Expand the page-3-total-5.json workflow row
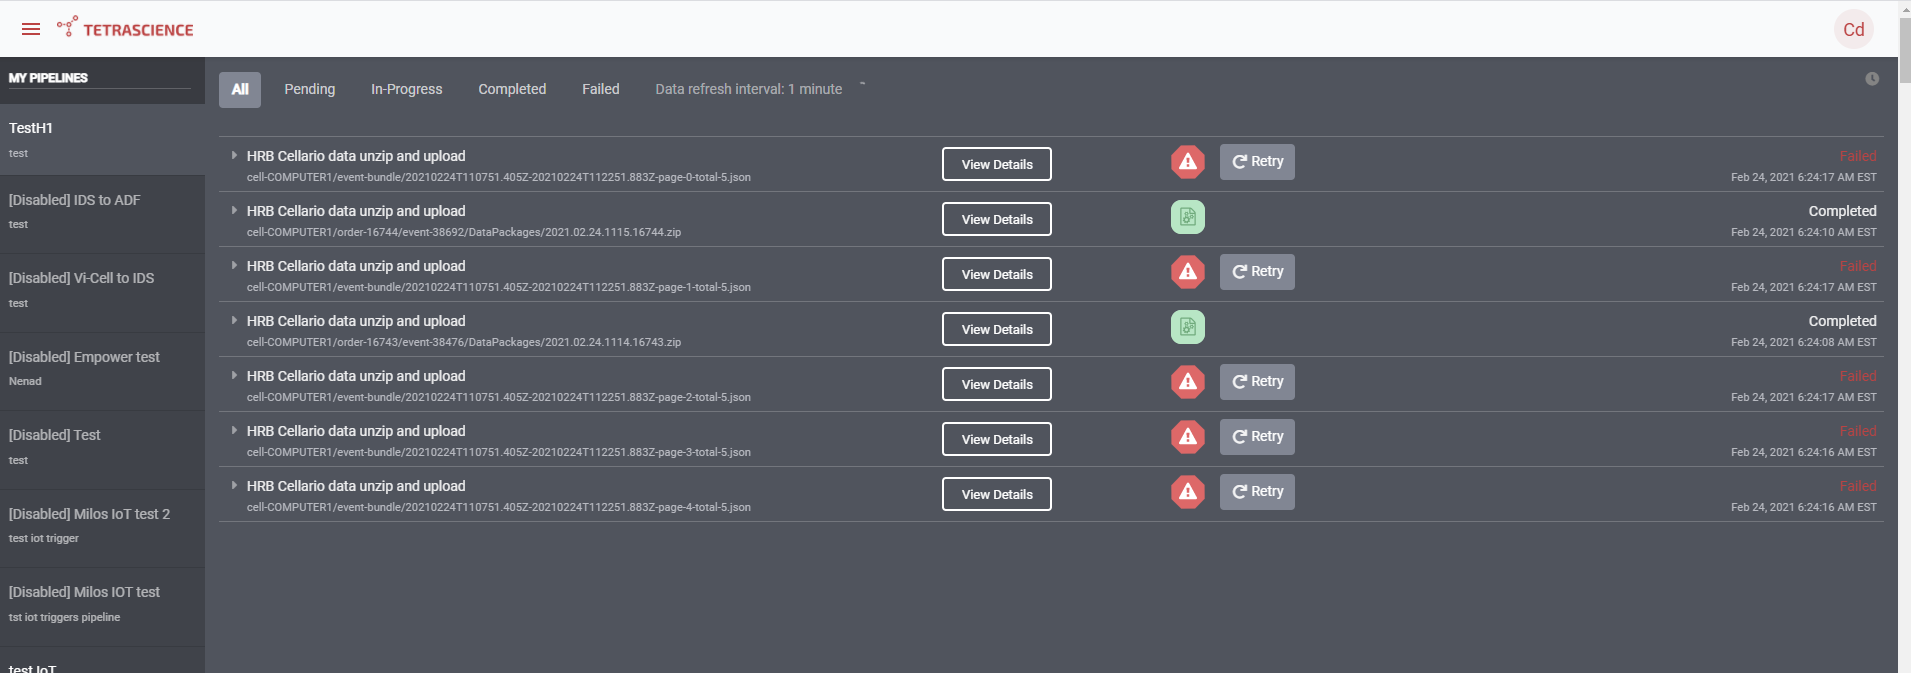This screenshot has height=673, width=1911. [x=234, y=430]
